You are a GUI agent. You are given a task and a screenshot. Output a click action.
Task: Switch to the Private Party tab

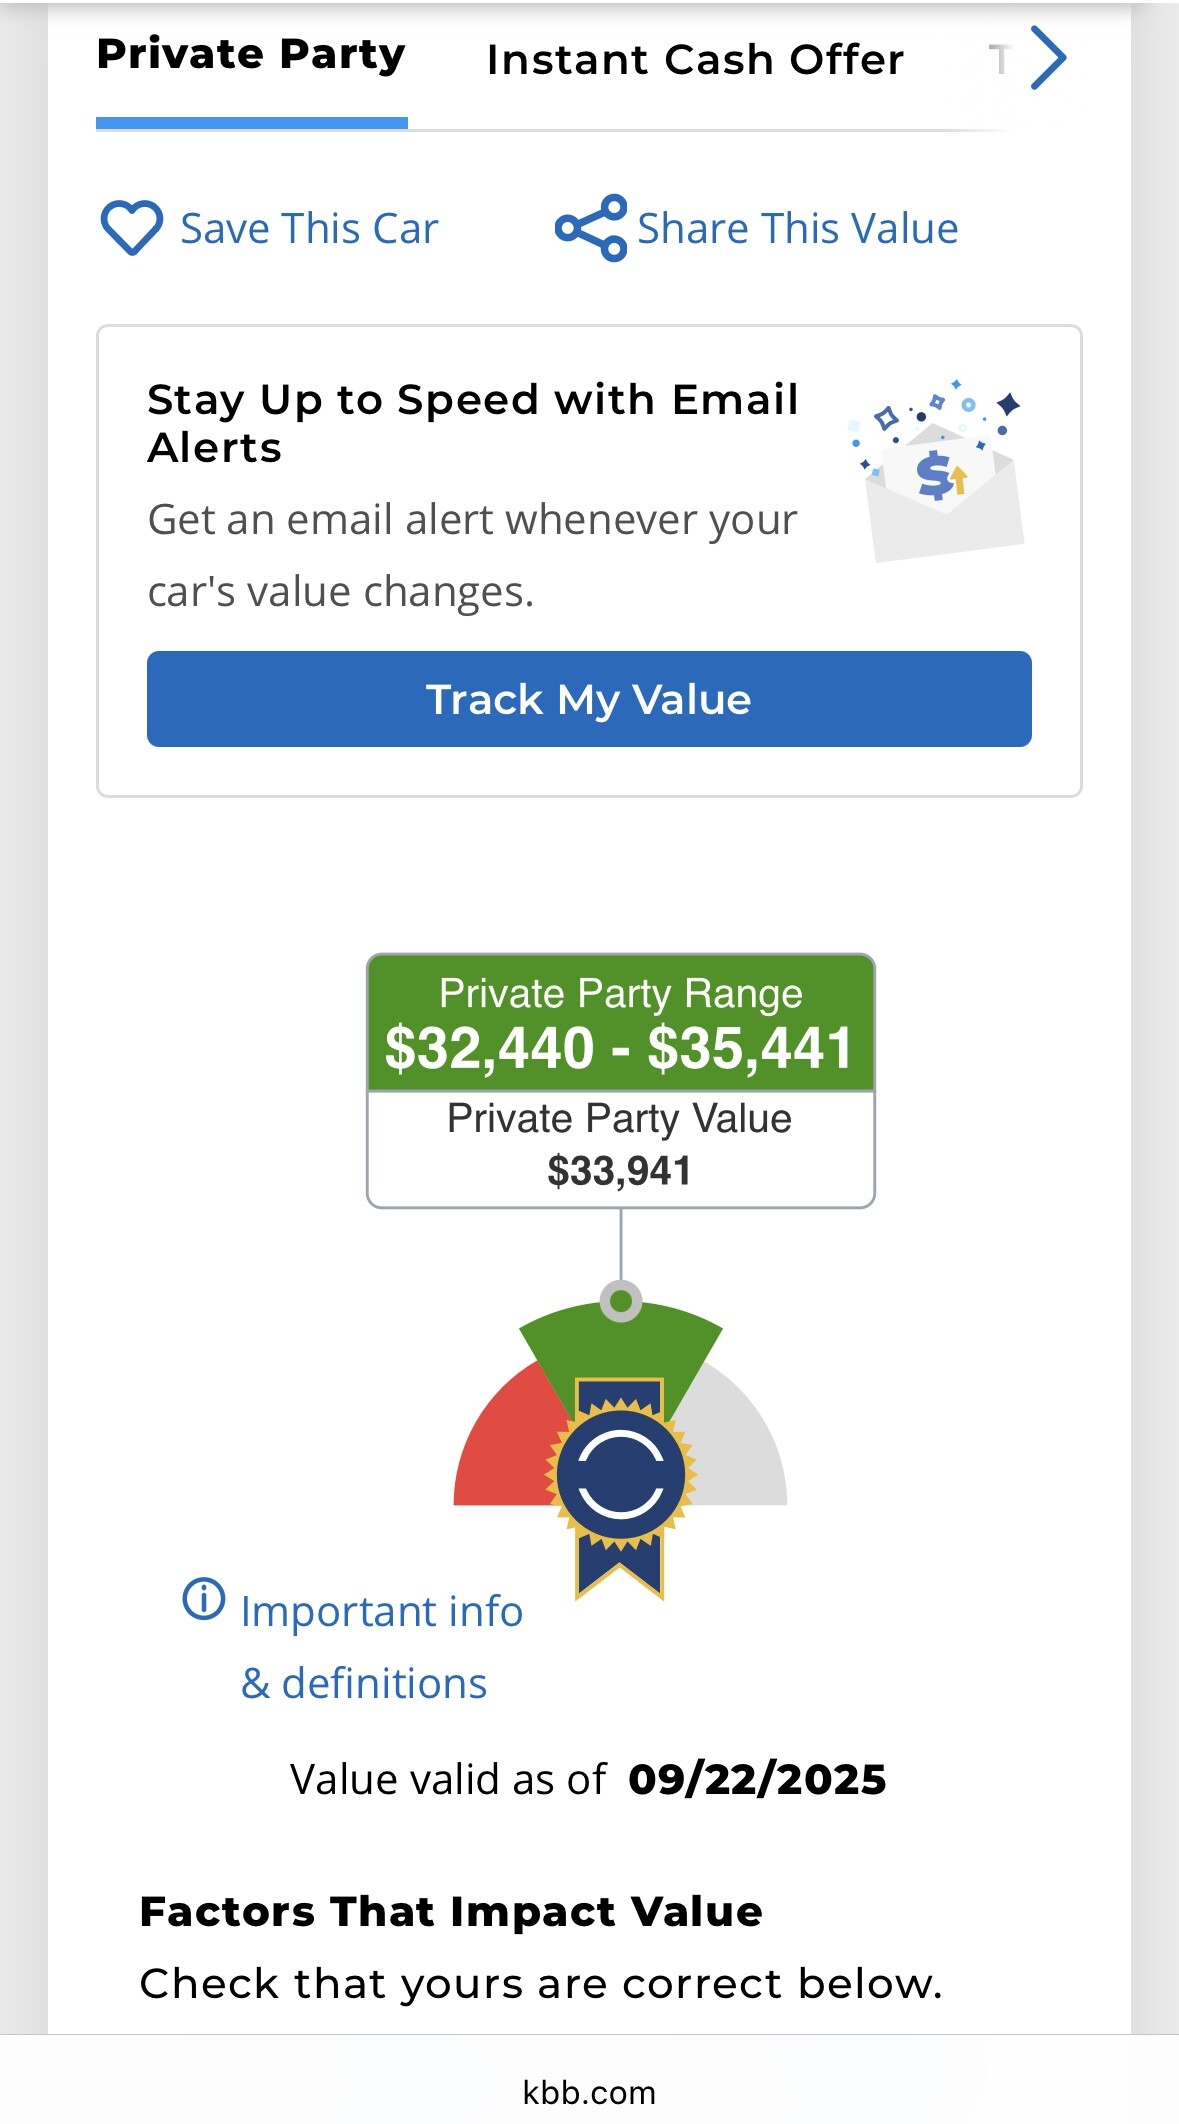(x=251, y=56)
